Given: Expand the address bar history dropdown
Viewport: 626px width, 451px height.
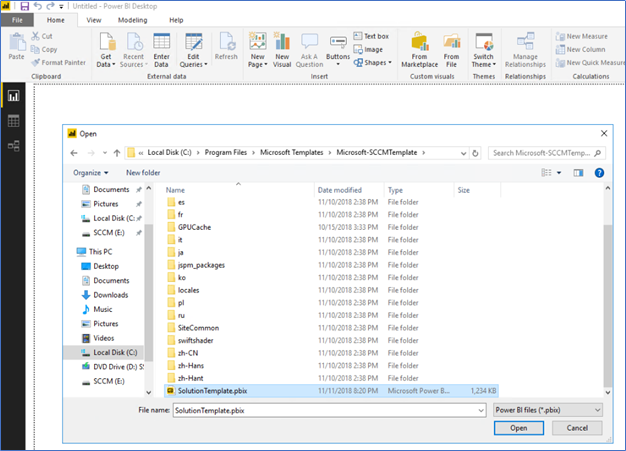Looking at the screenshot, I should click(463, 153).
